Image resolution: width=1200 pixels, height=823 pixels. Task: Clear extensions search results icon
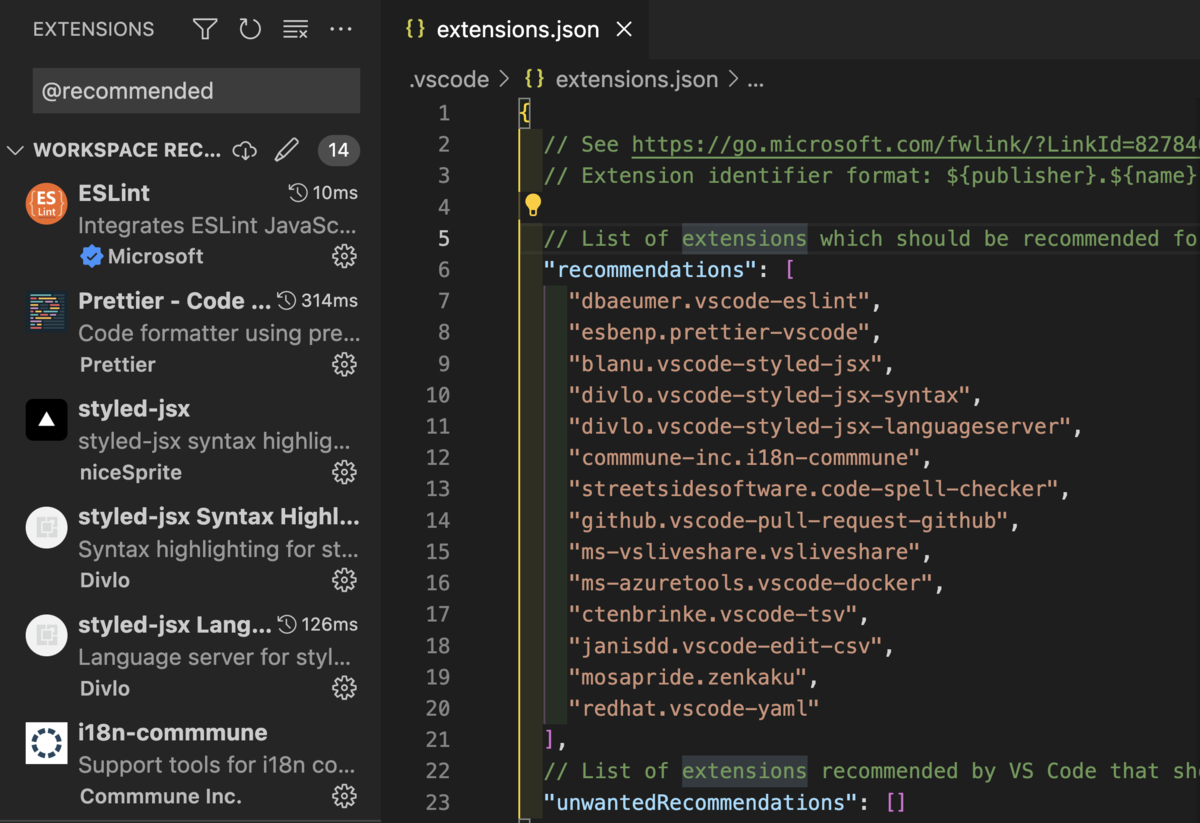point(295,29)
